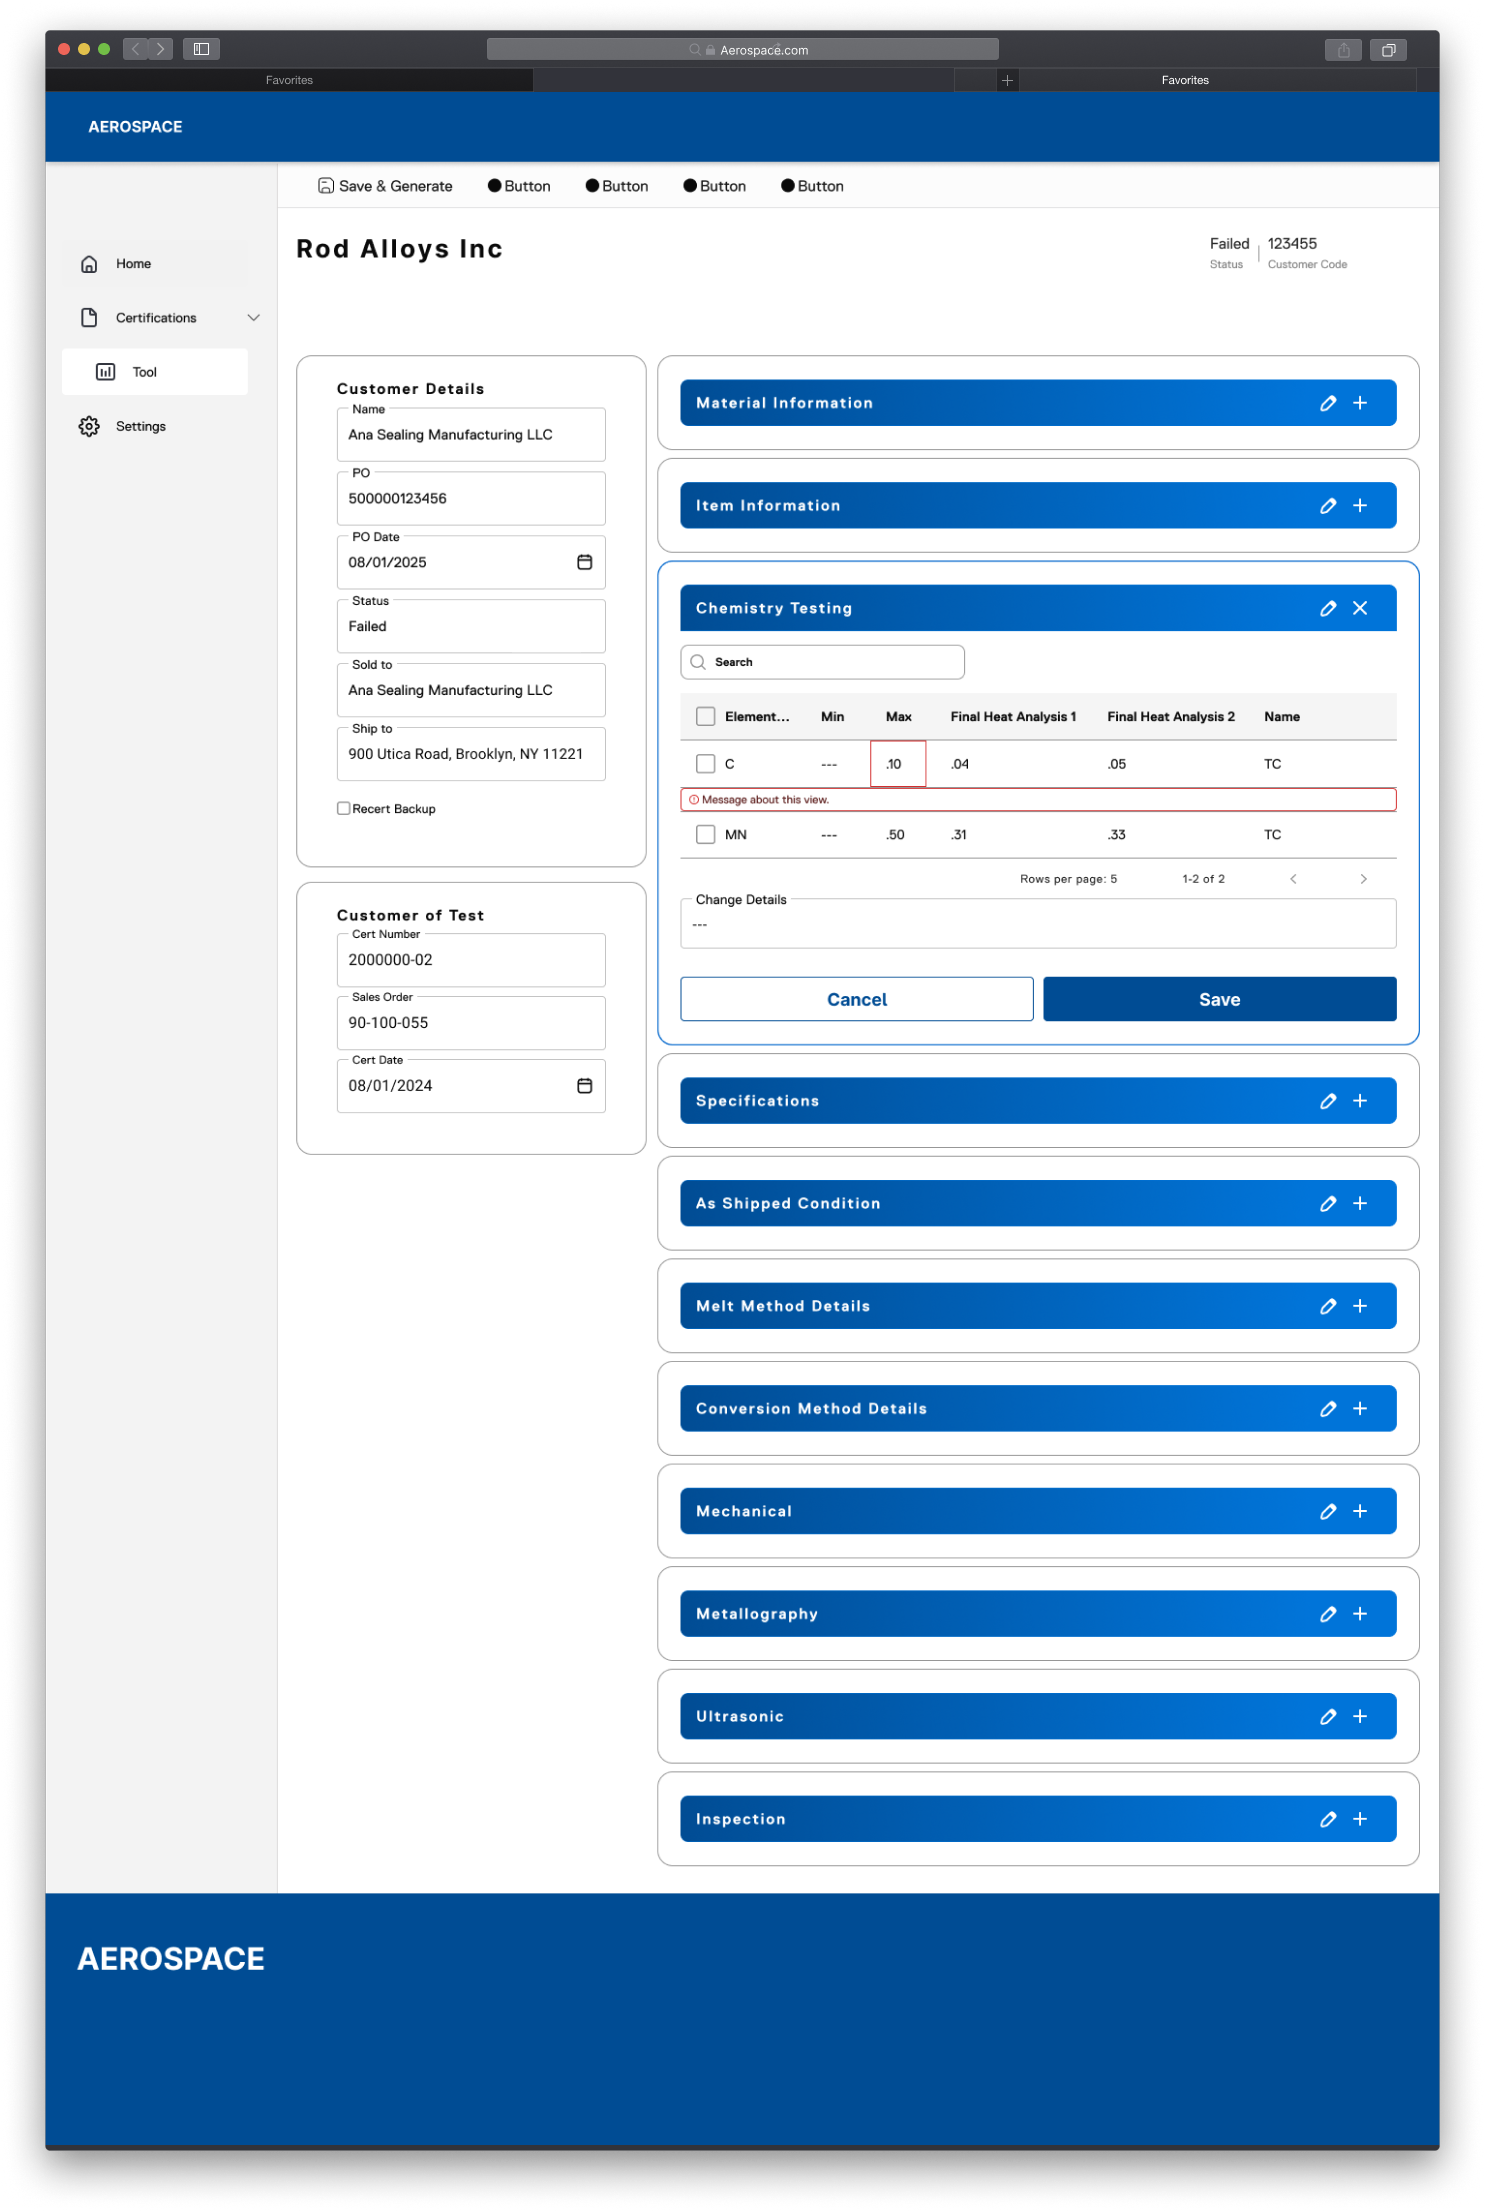The image size is (1485, 2211).
Task: Expand Melt Method Details with plus
Action: point(1360,1306)
